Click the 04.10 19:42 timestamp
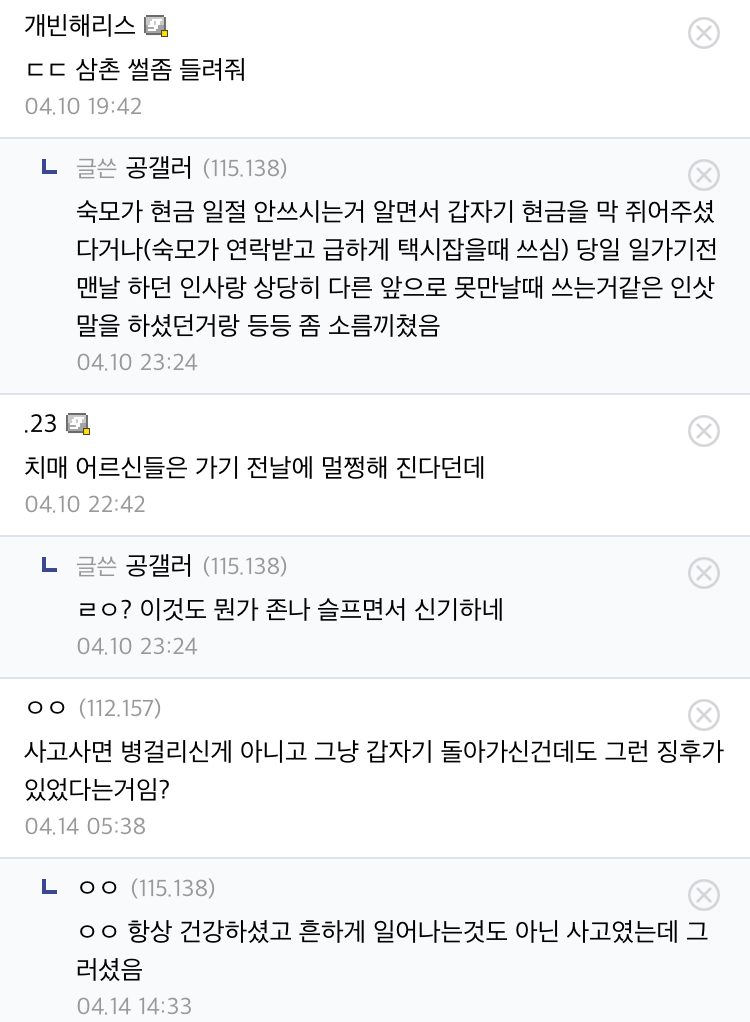The height and width of the screenshot is (1022, 750). tap(83, 106)
